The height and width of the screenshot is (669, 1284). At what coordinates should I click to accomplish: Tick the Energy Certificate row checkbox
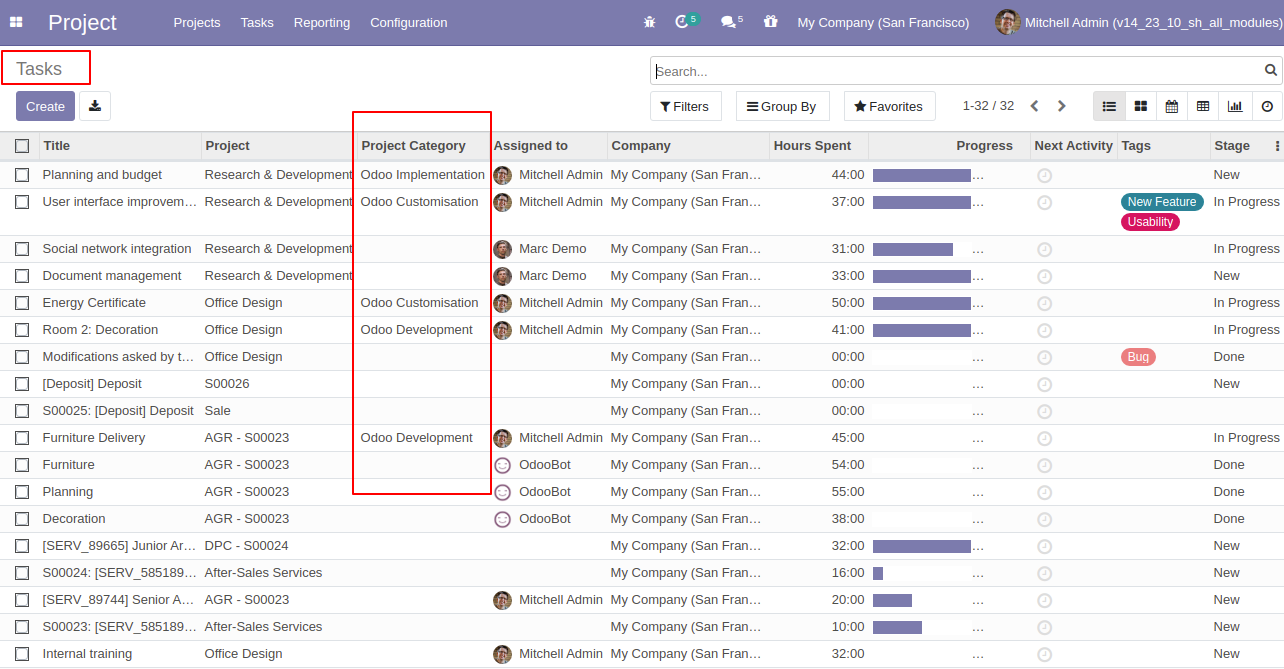click(x=22, y=303)
